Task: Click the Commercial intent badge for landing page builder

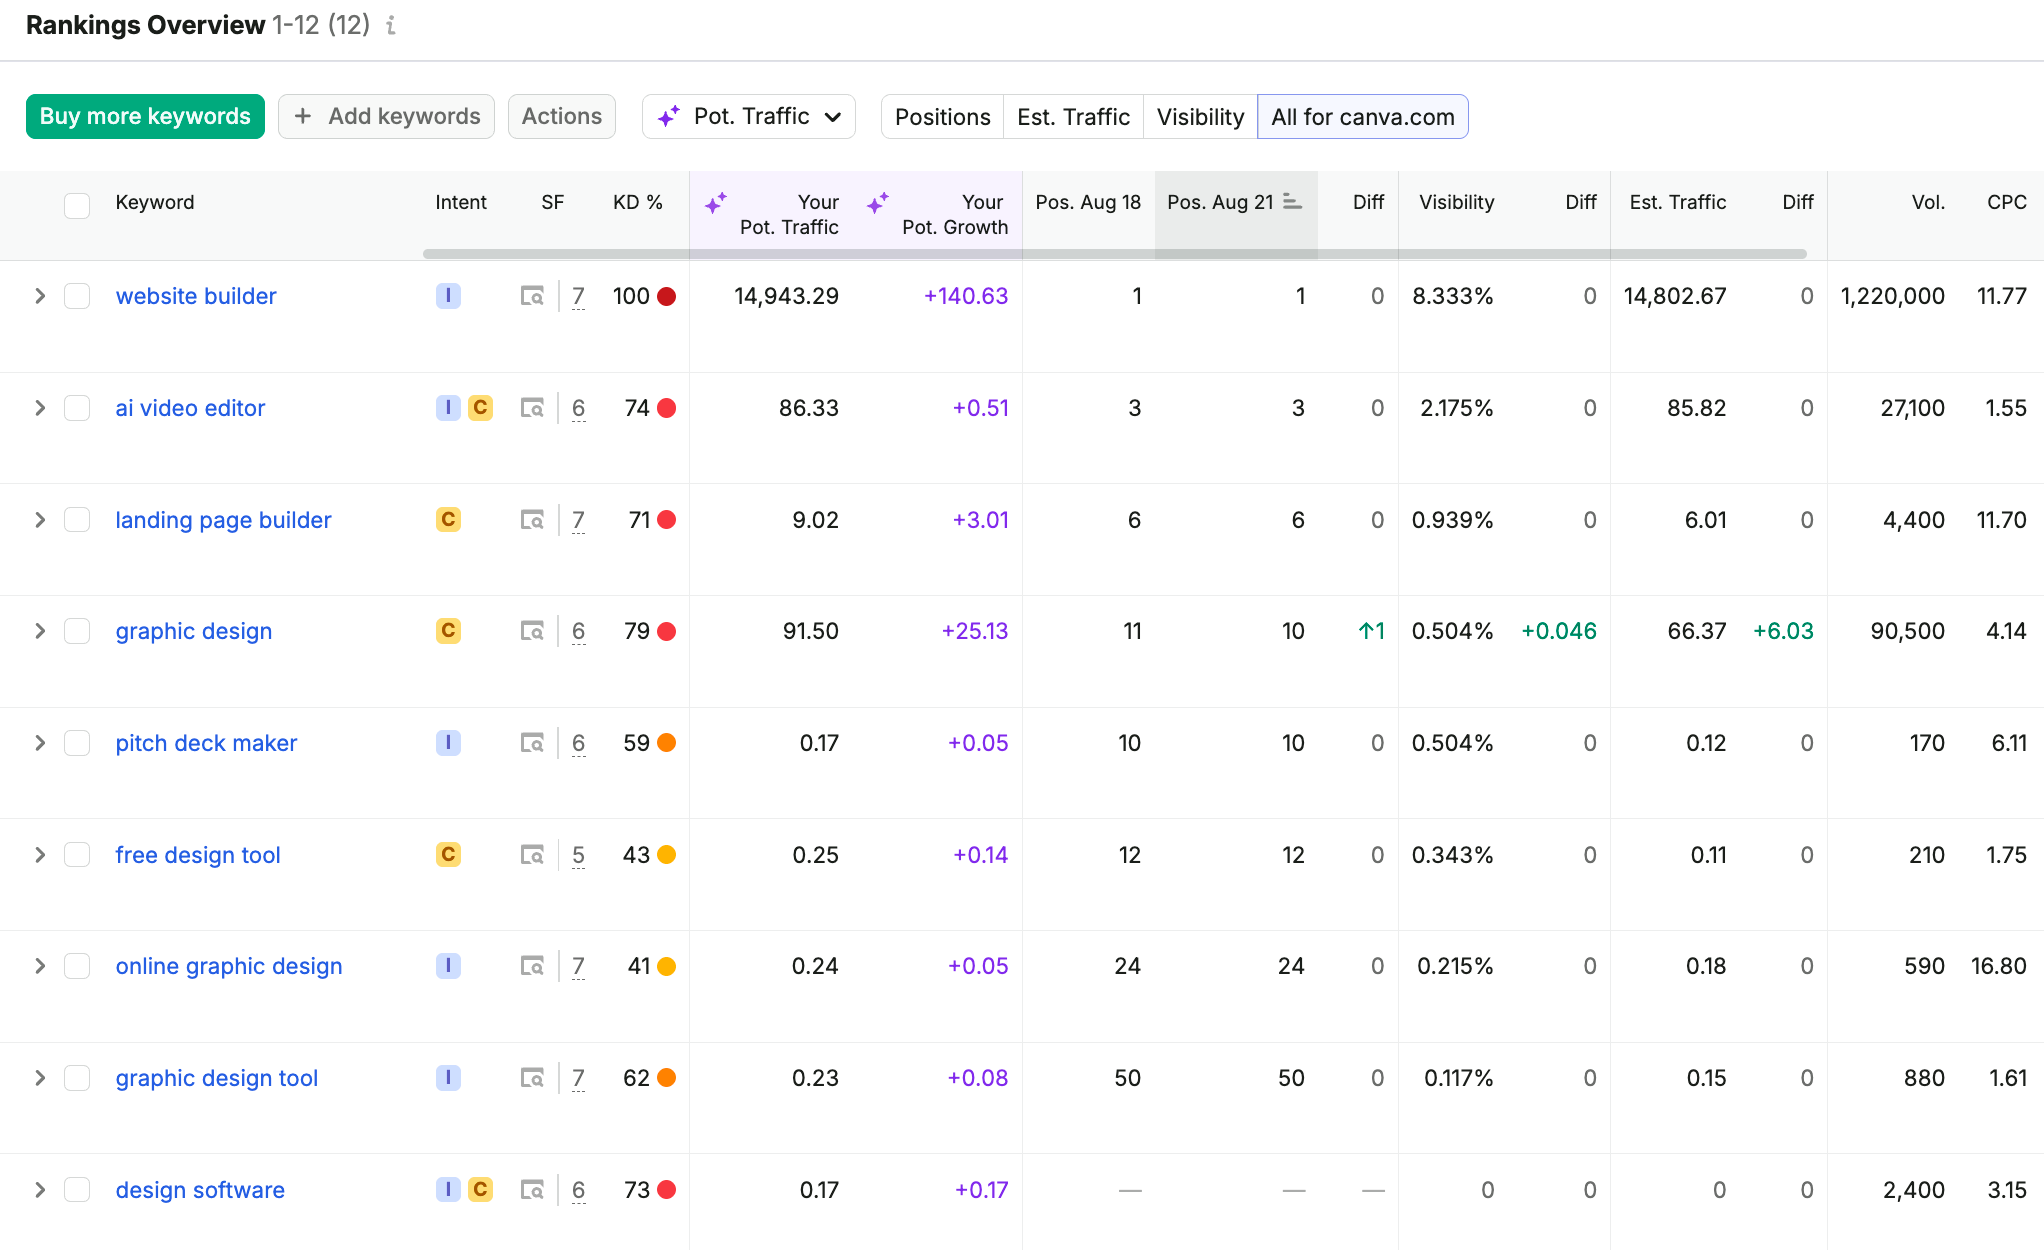Action: 448,520
